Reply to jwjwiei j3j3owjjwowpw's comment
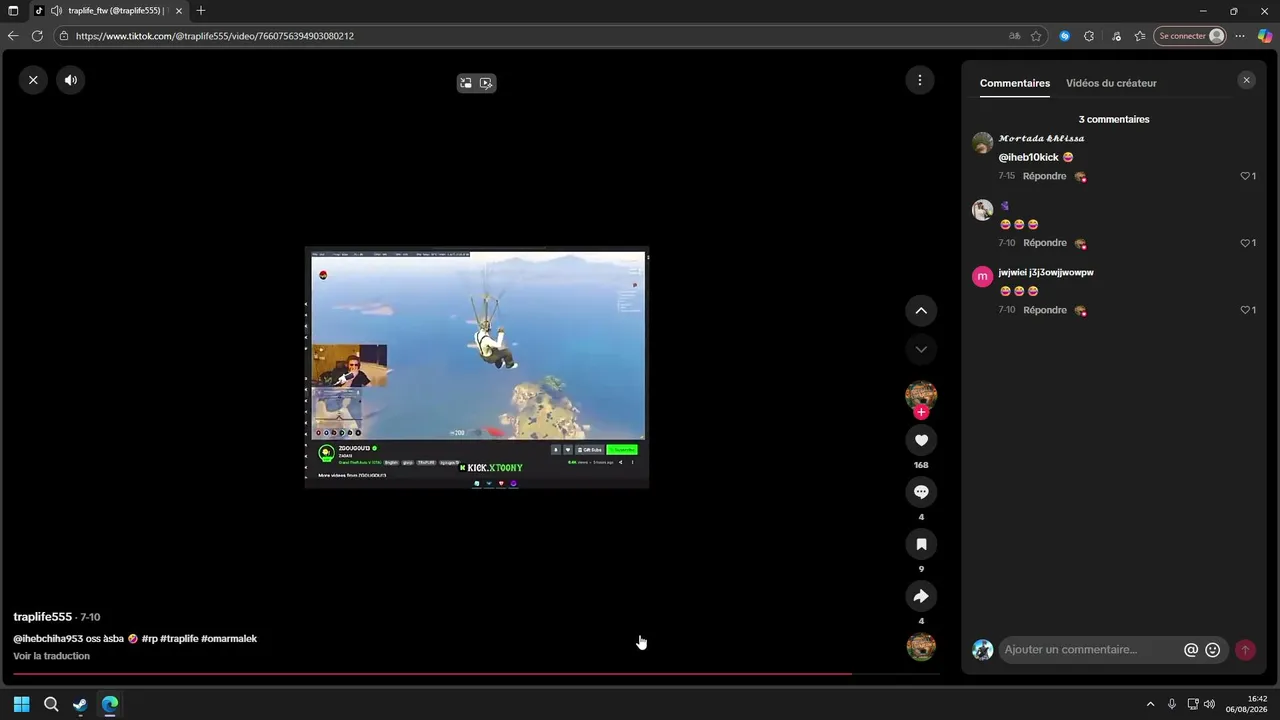This screenshot has width=1280, height=720. (1044, 310)
